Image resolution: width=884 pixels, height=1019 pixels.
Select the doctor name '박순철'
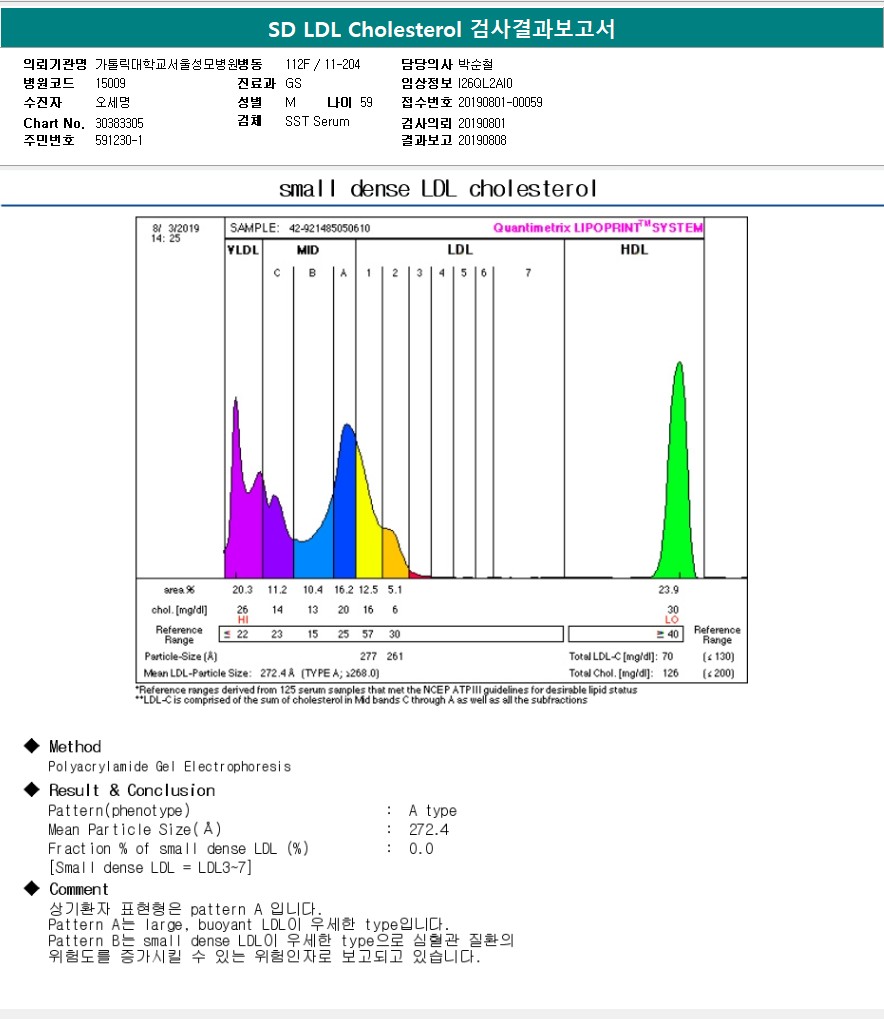click(475, 64)
